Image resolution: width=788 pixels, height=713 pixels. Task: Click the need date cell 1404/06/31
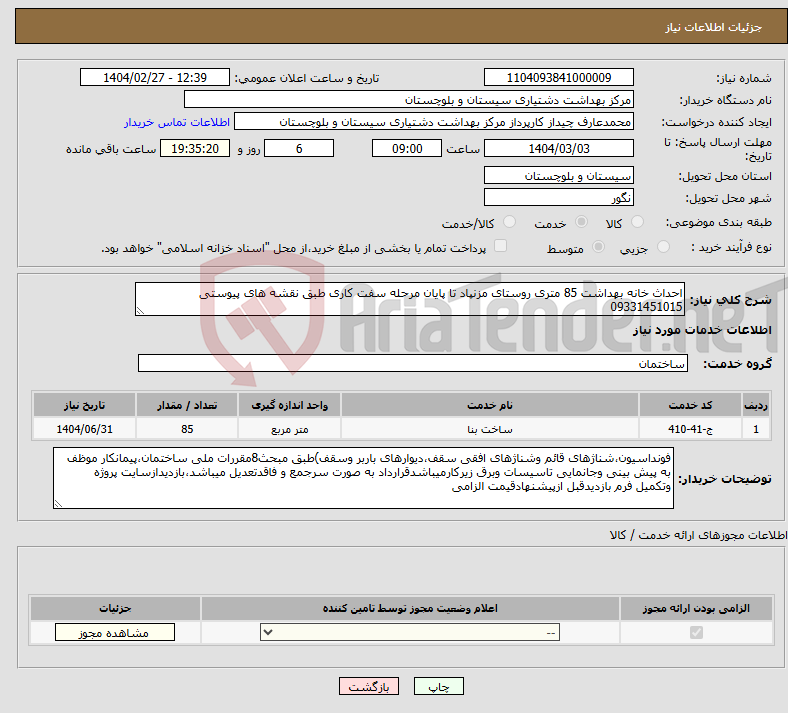coord(84,429)
